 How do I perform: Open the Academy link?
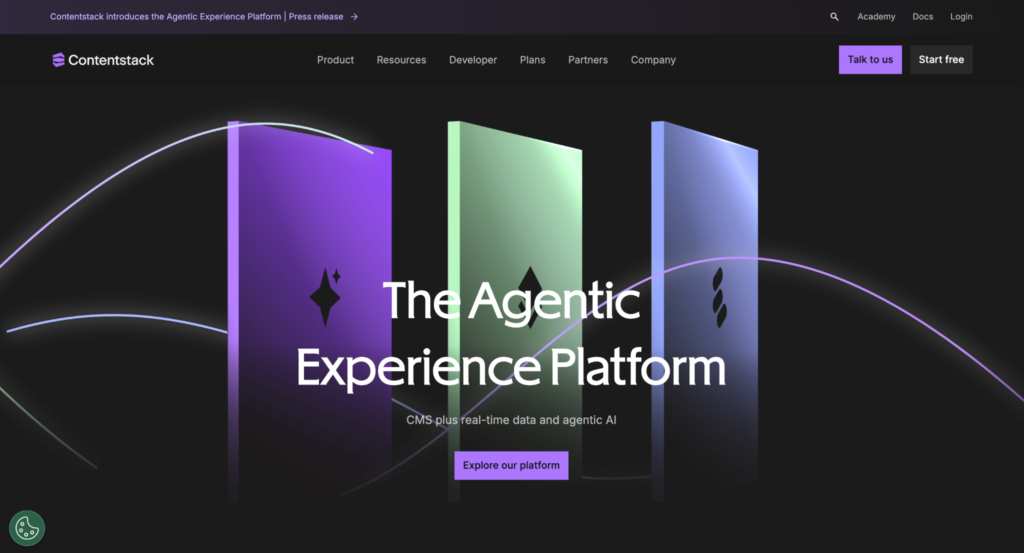tap(876, 17)
